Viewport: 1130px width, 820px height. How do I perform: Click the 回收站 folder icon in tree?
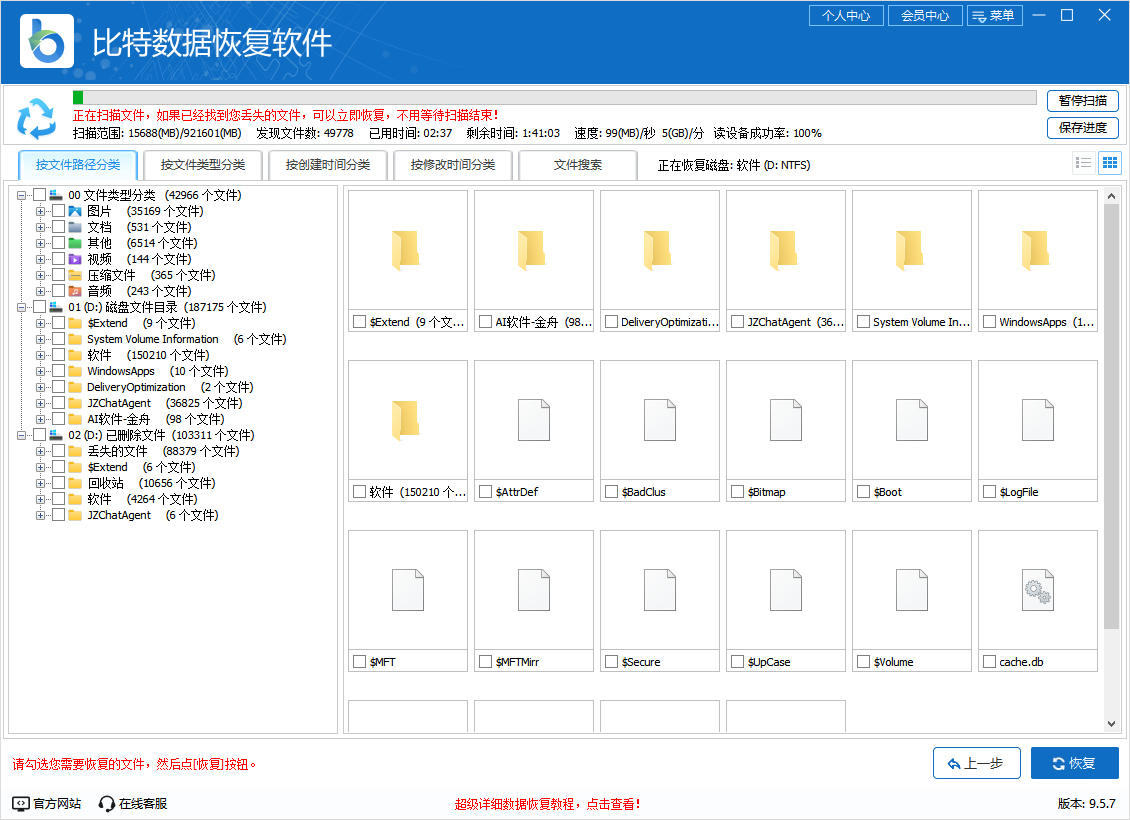pyautogui.click(x=75, y=483)
